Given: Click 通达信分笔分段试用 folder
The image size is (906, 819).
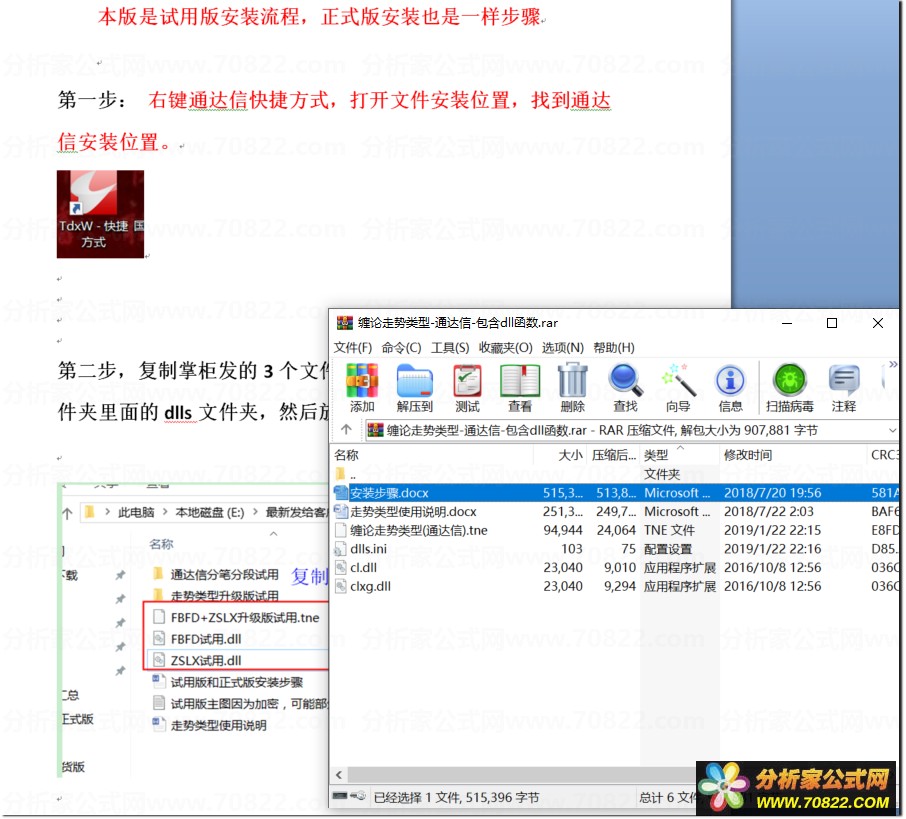Looking at the screenshot, I should pos(216,574).
